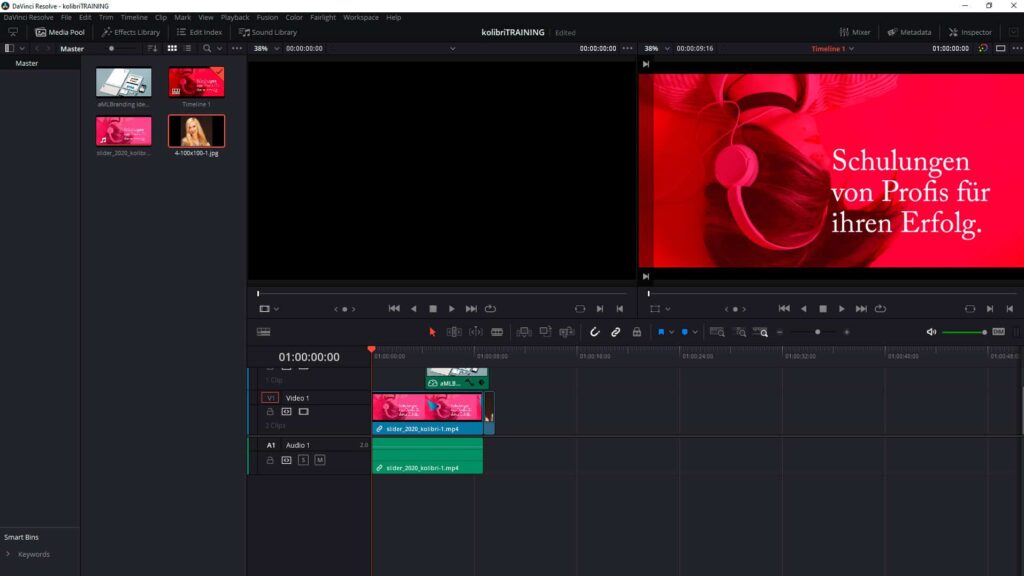This screenshot has height=576, width=1024.
Task: Toggle Linked Selection chain icon
Action: (x=615, y=332)
